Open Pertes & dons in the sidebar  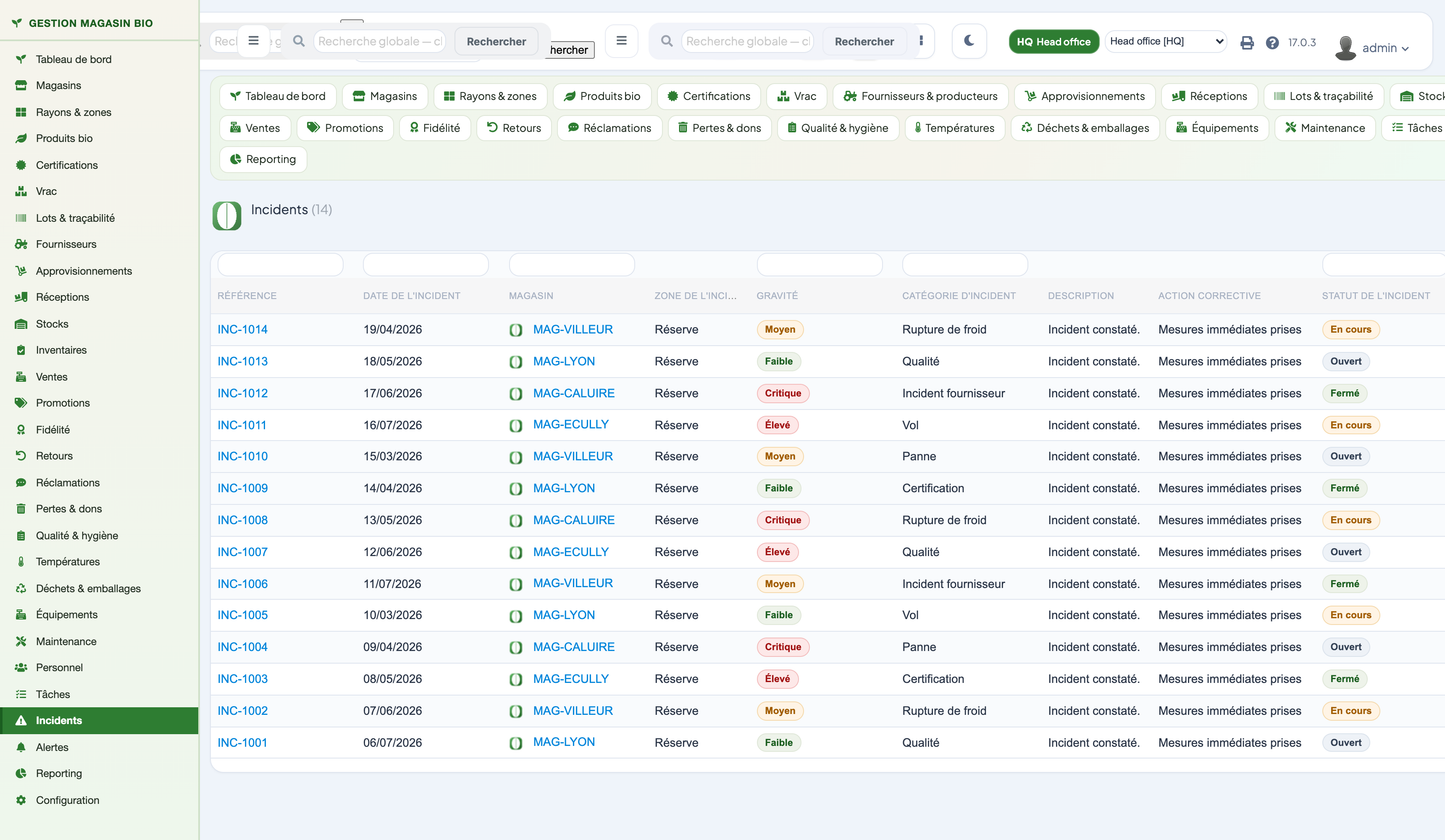99,509
